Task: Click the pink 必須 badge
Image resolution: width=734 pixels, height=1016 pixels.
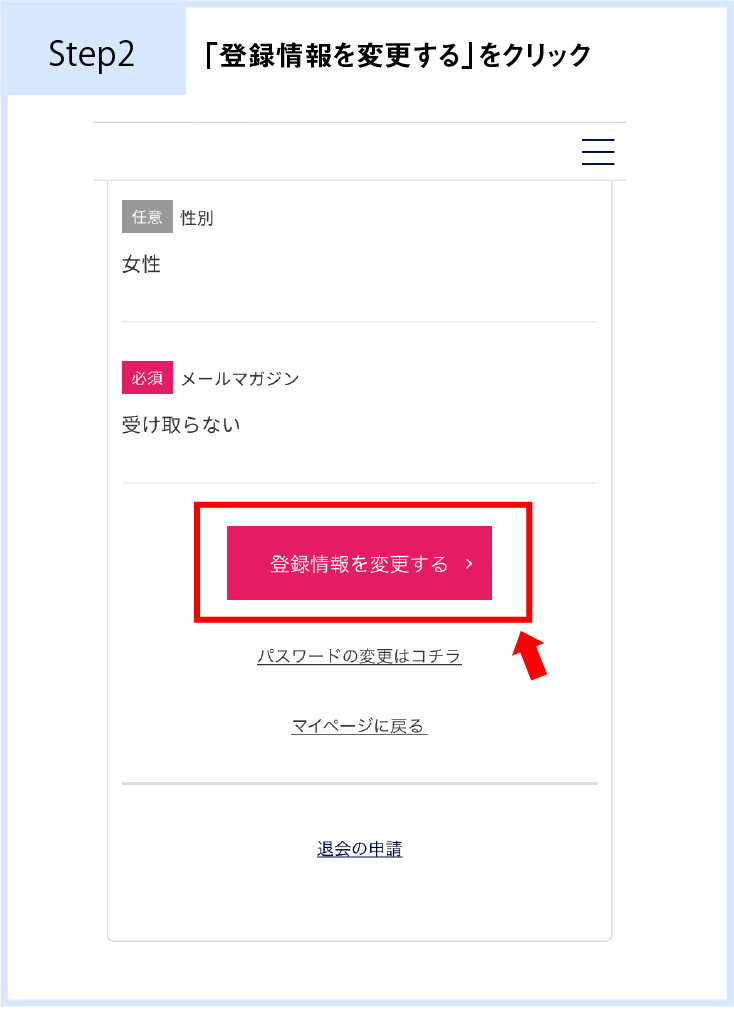Action: coord(147,377)
